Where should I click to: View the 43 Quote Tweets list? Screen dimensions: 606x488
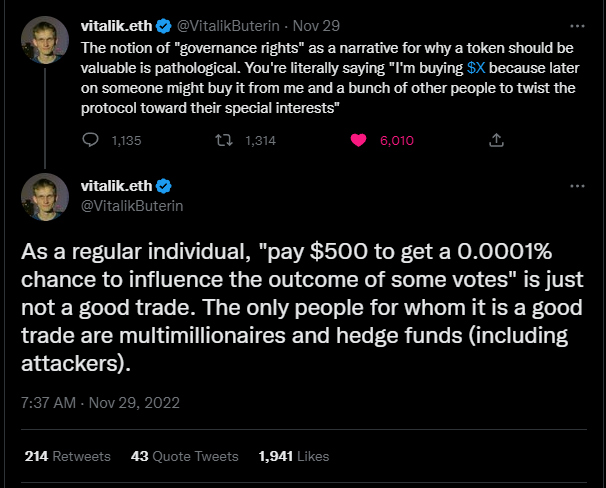pyautogui.click(x=185, y=456)
